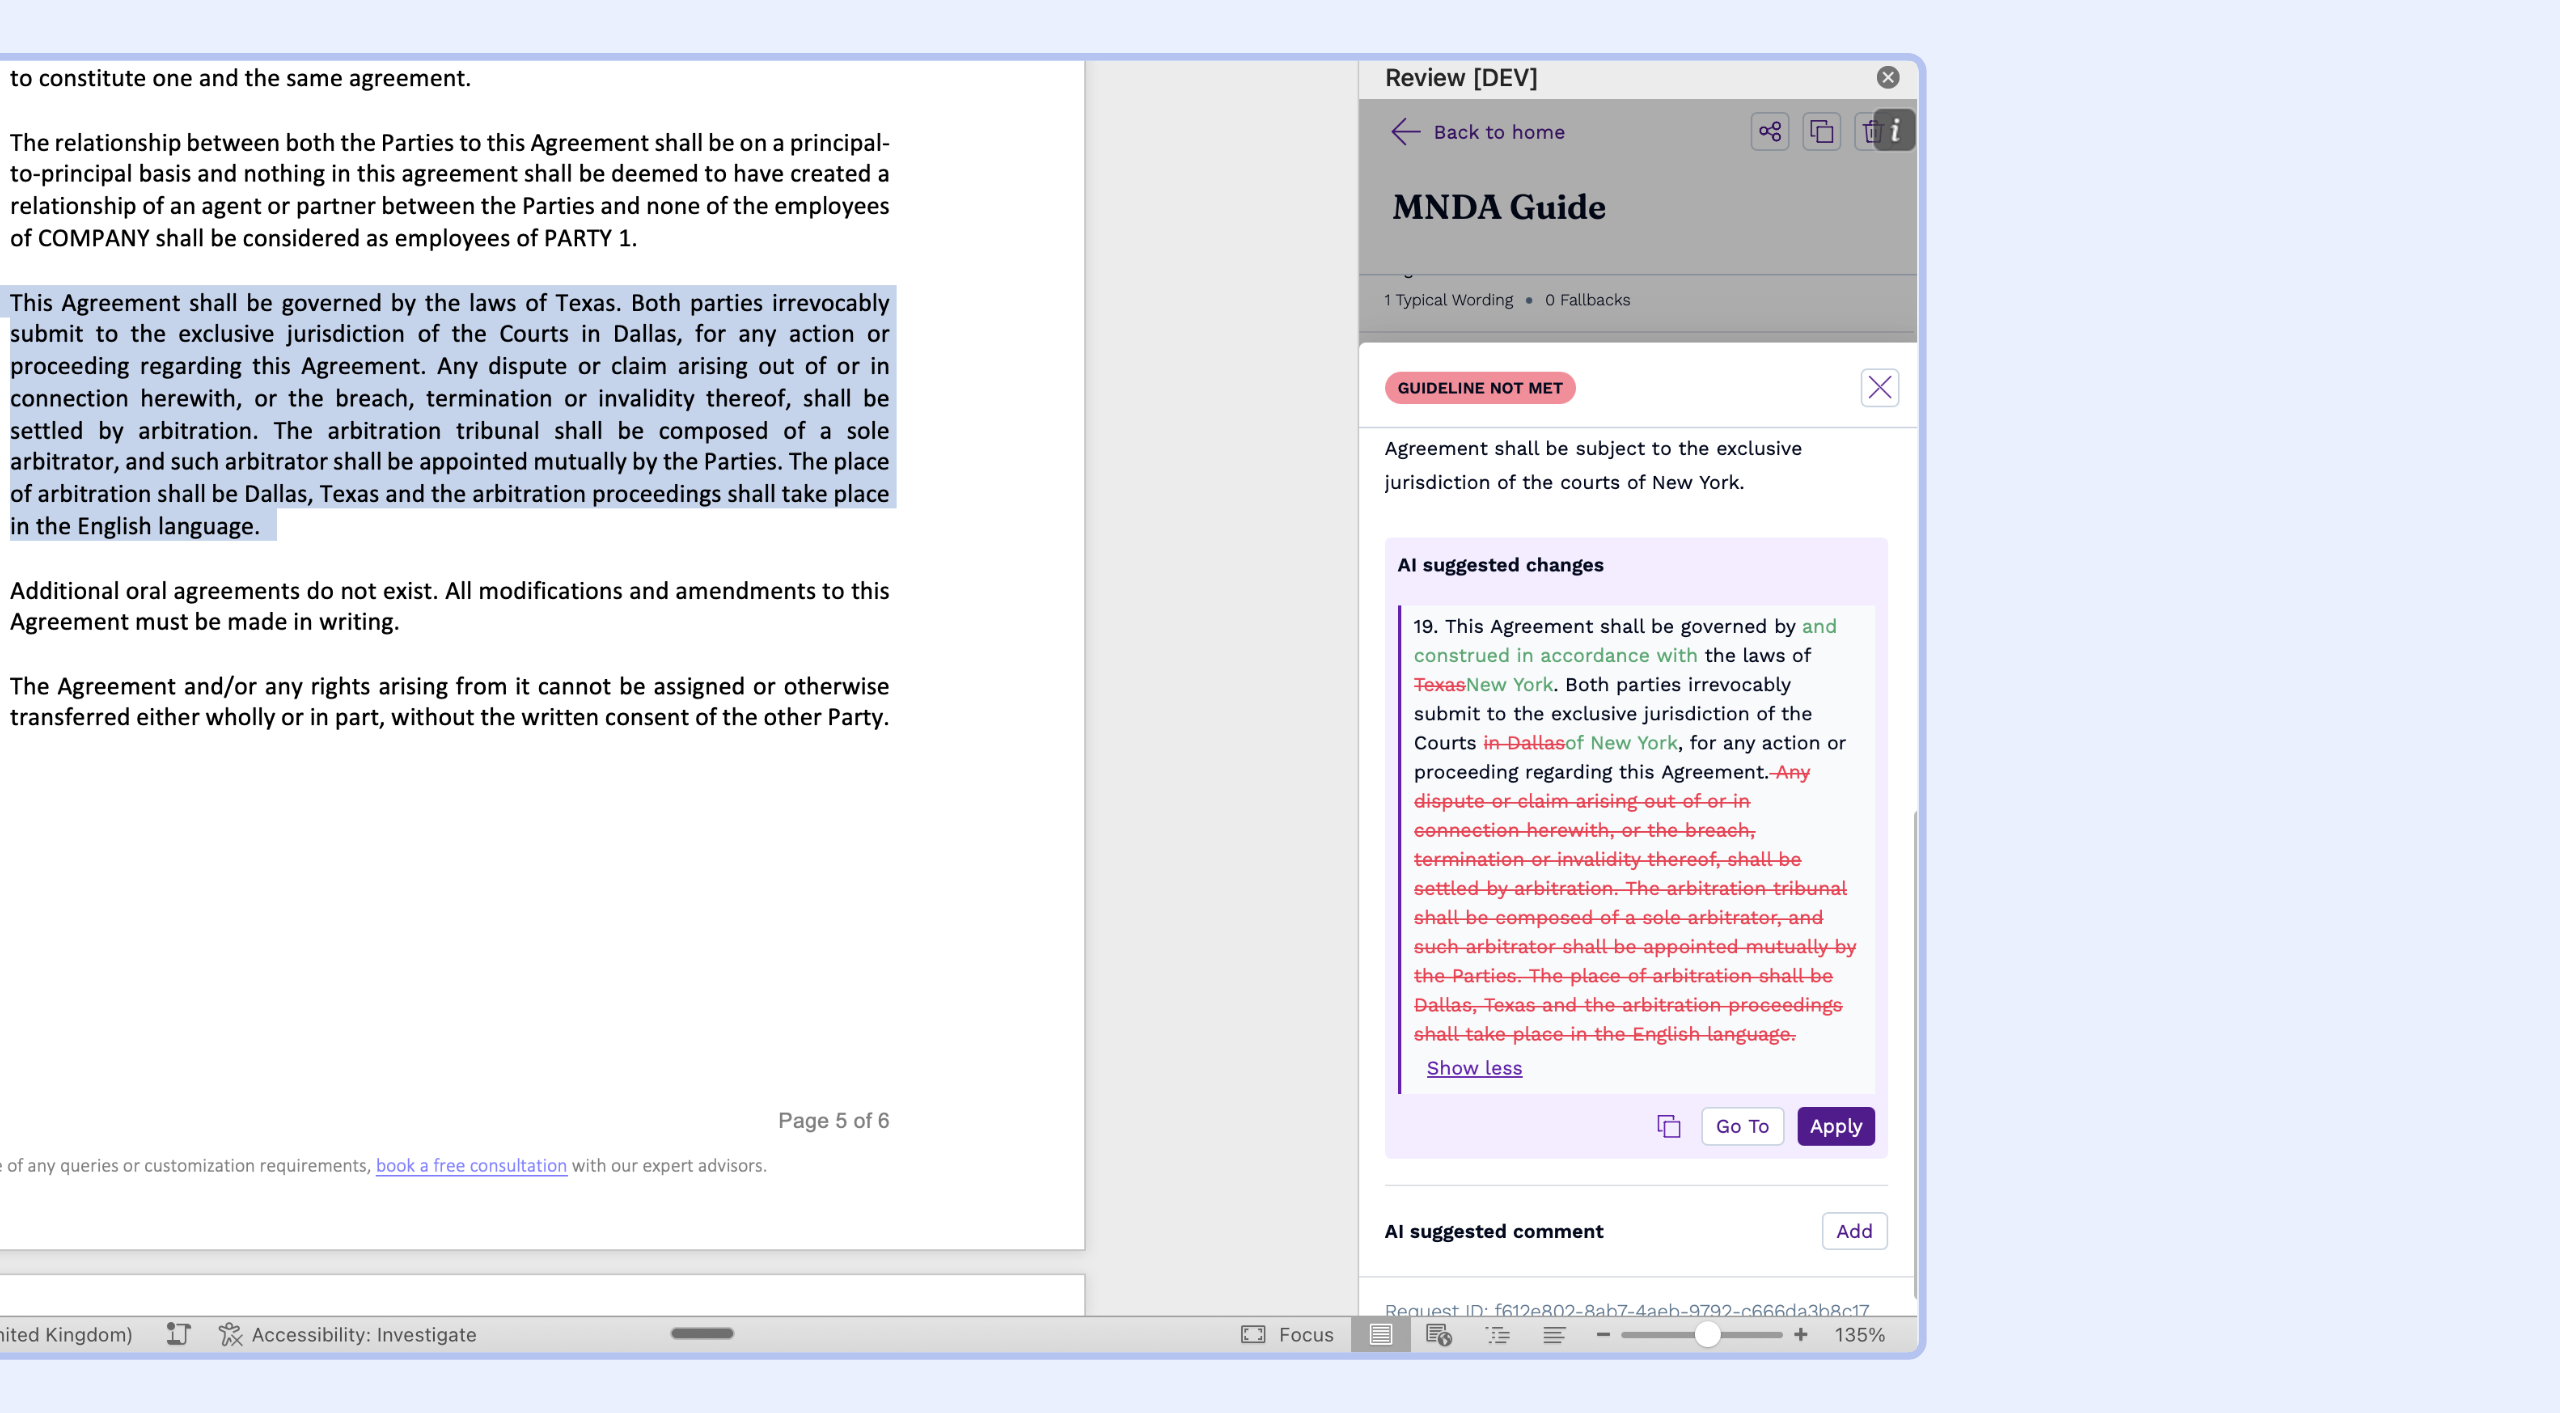Click the duplicate guide icon in header
The width and height of the screenshot is (2560, 1413).
click(1821, 131)
